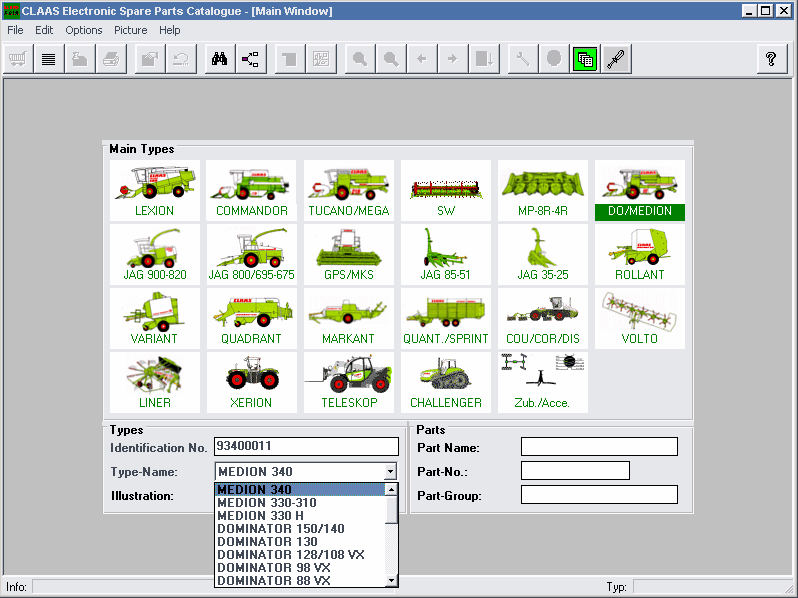Select the VOLTO tedder type
This screenshot has width=798, height=598.
(640, 319)
